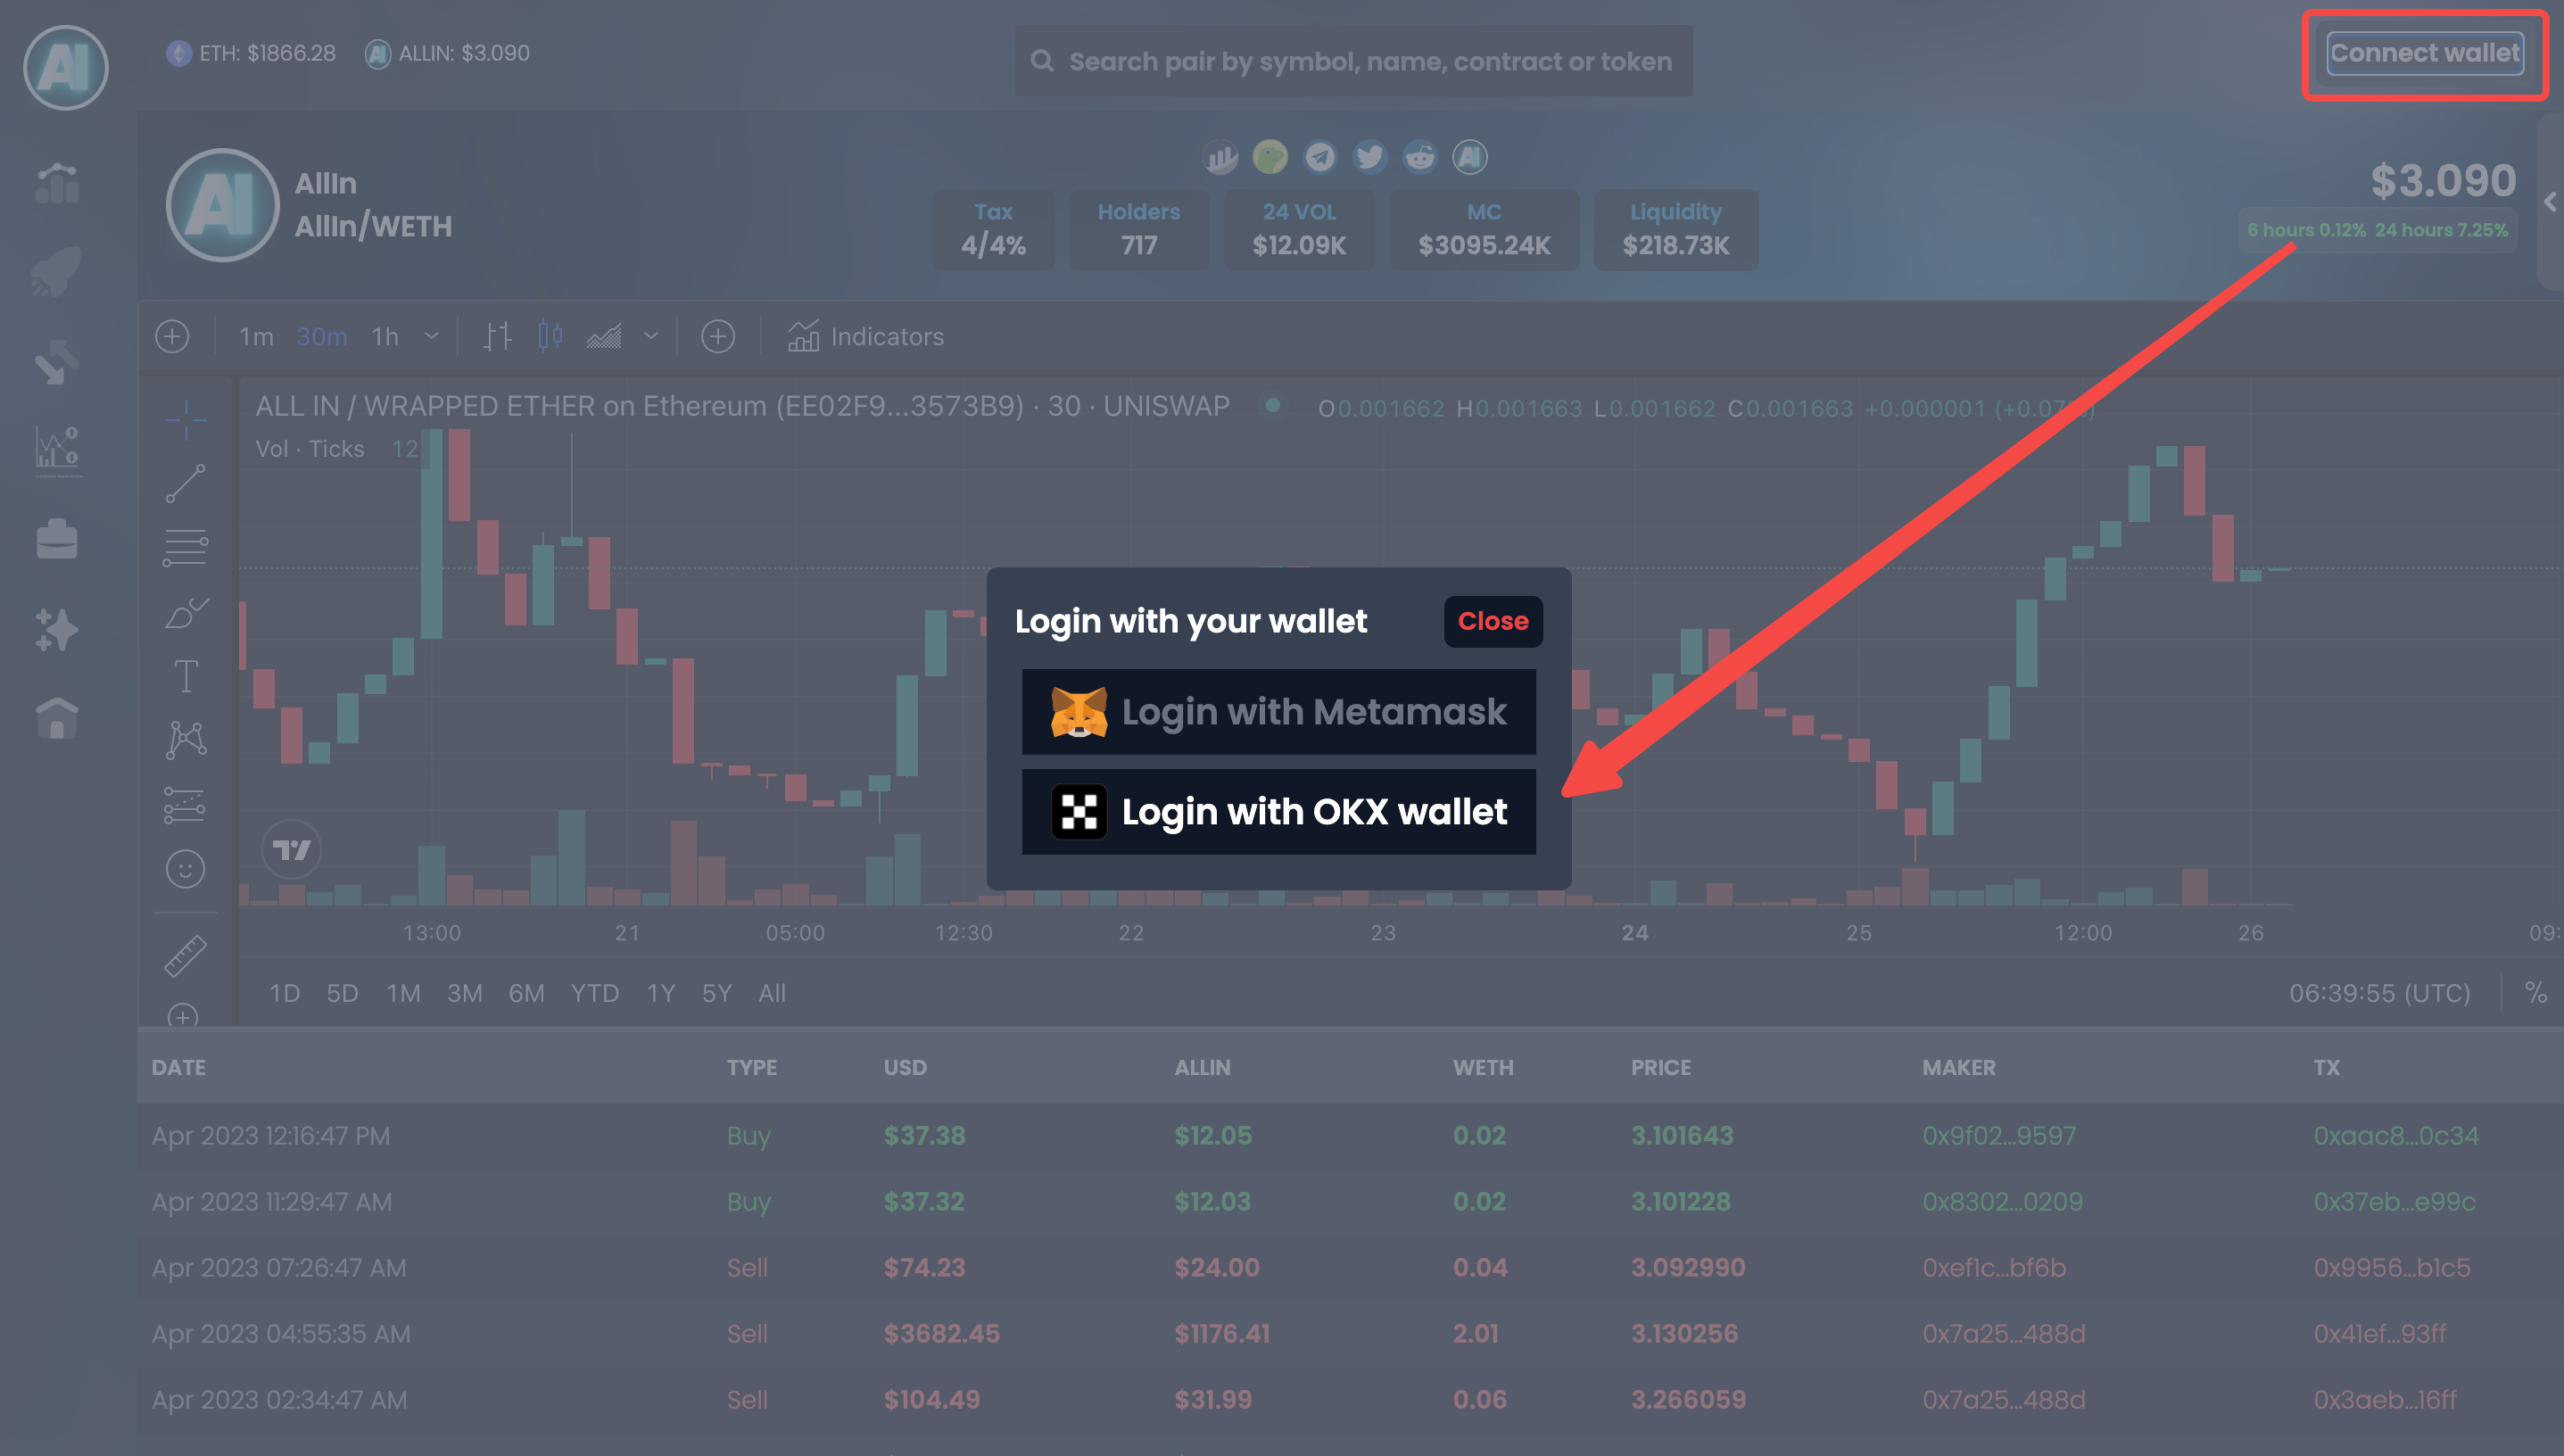
Task: Open the emoji icon tool in chart
Action: click(x=186, y=868)
